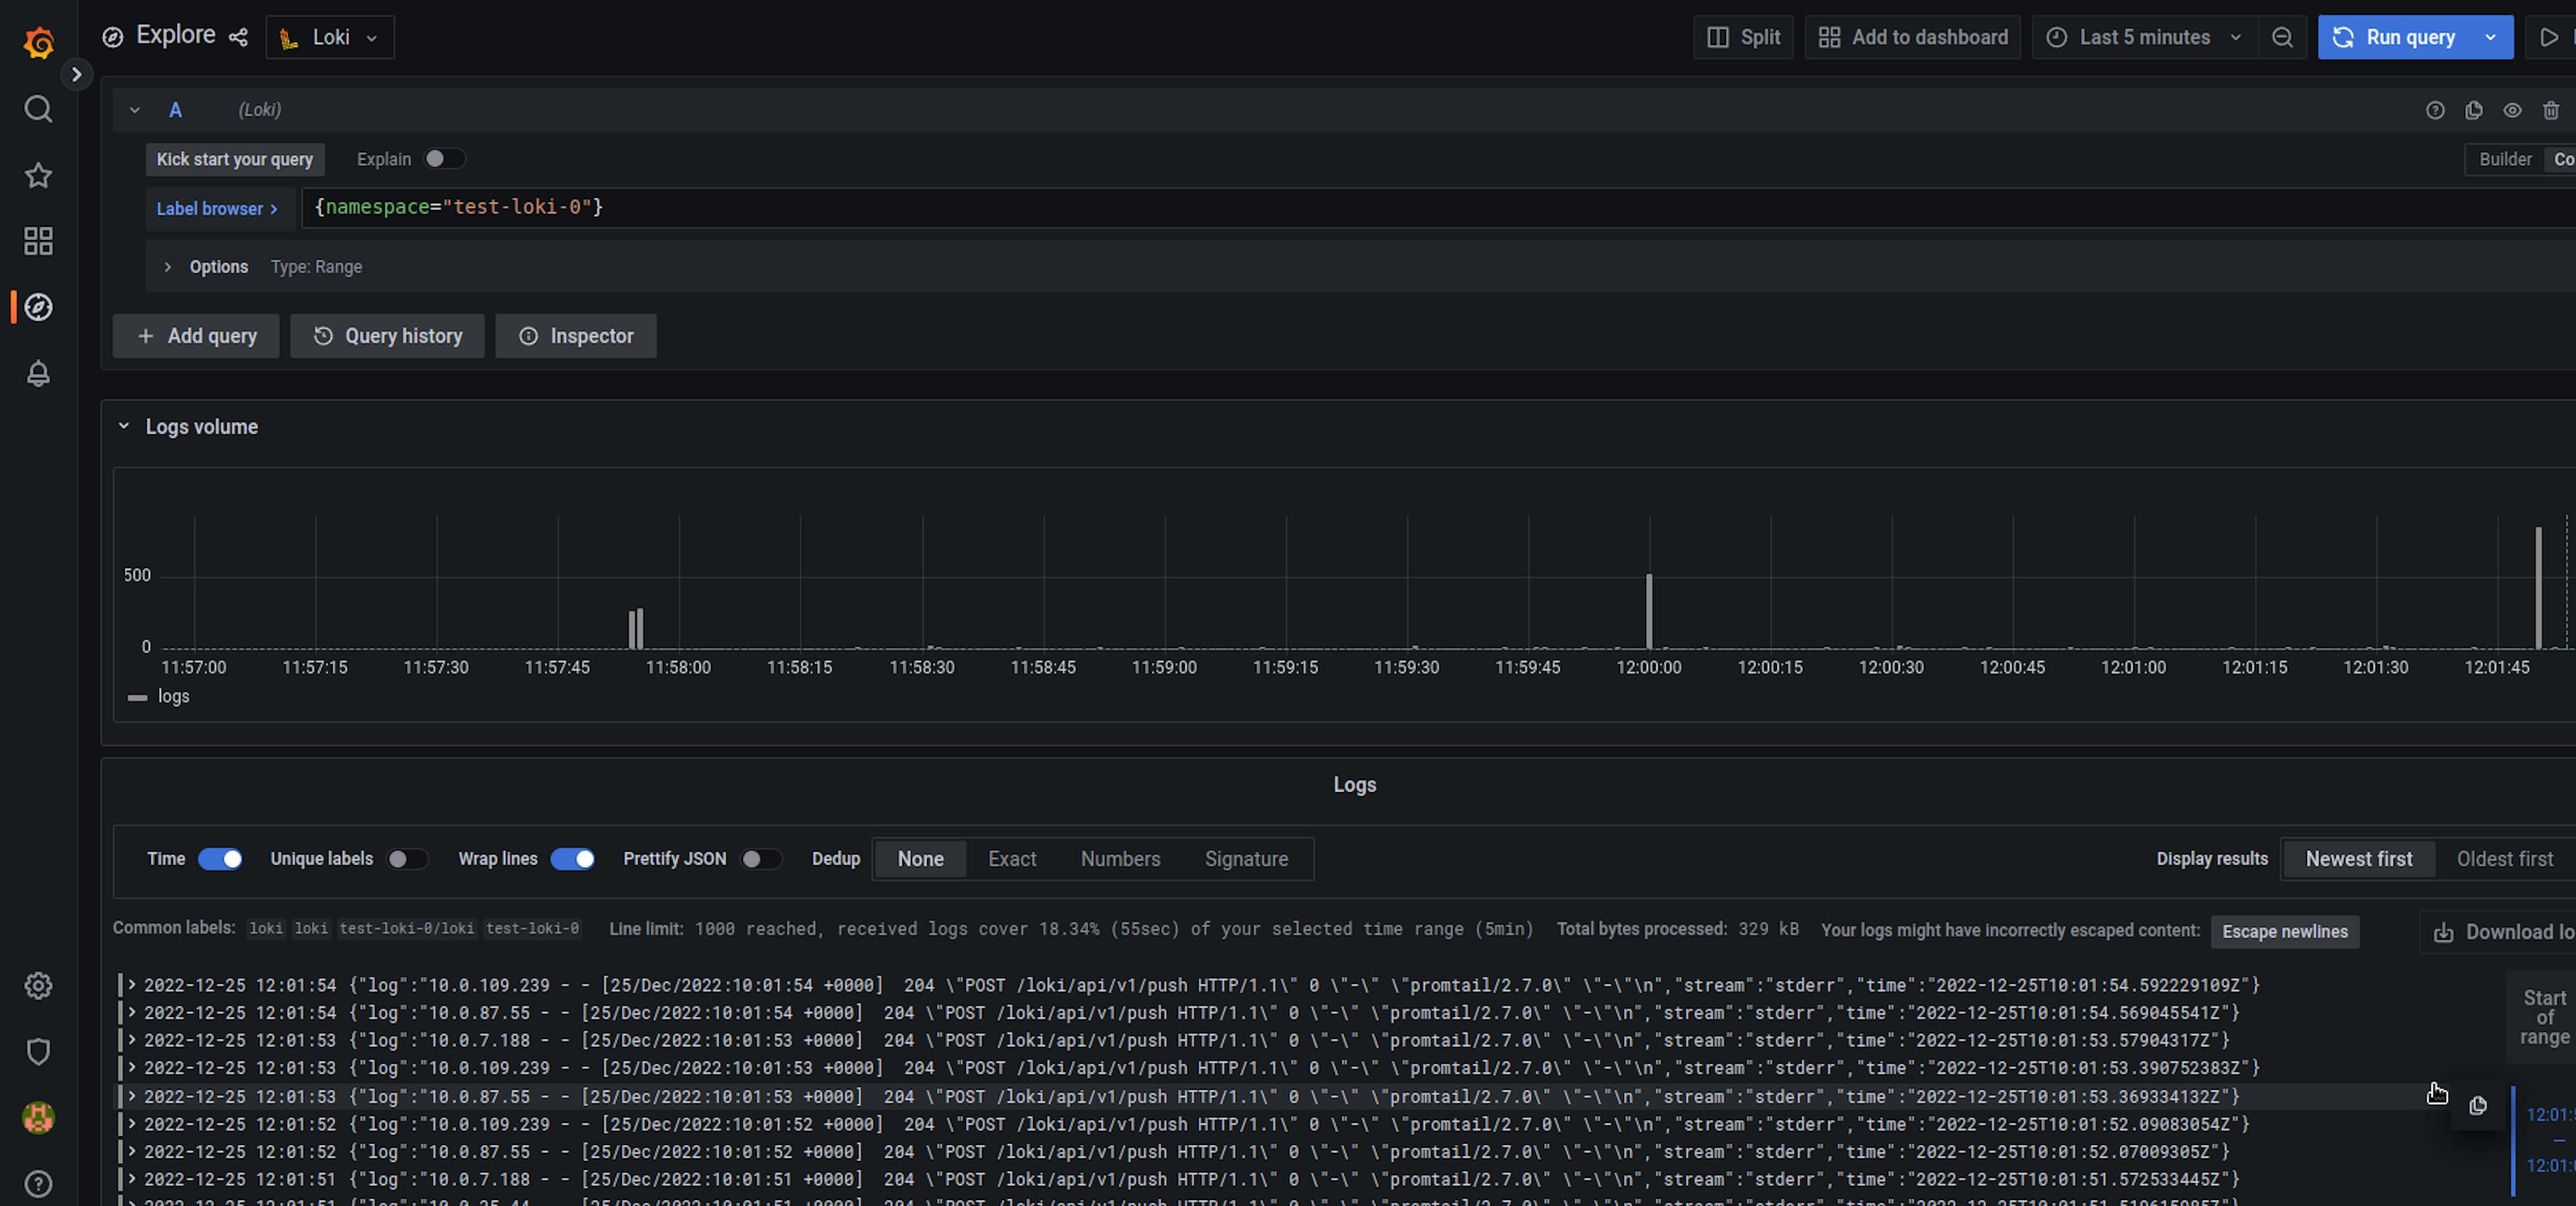Click zoom out time range icon

[2282, 37]
